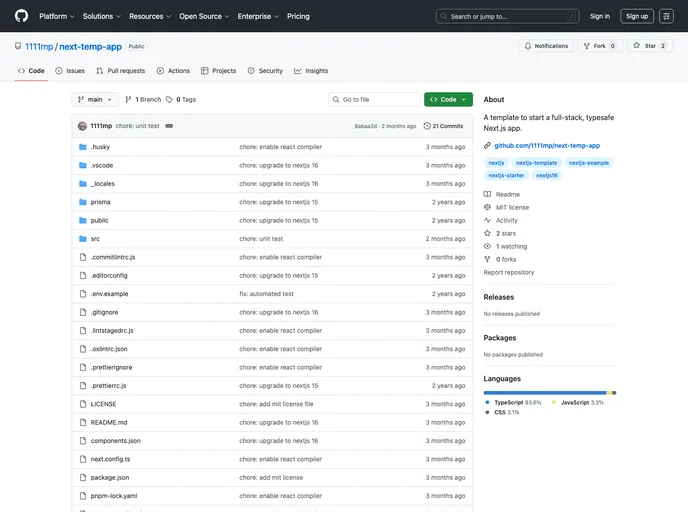Expand the Platform menu in header
The width and height of the screenshot is (688, 512).
tap(56, 16)
